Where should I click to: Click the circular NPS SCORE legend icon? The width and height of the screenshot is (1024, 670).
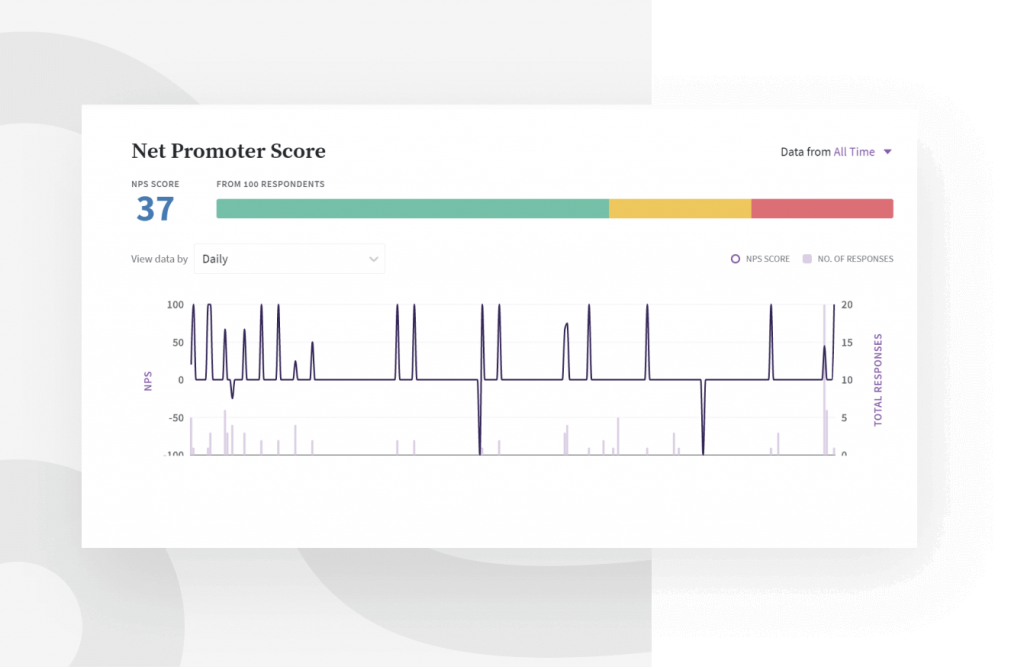[x=736, y=258]
